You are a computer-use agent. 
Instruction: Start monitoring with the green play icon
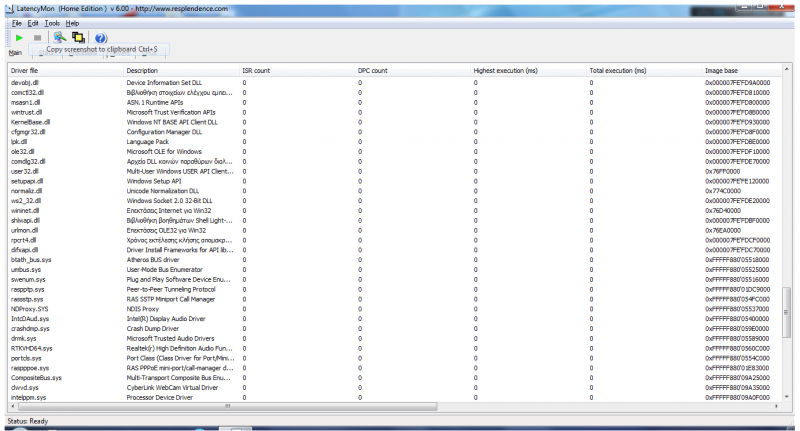click(18, 38)
